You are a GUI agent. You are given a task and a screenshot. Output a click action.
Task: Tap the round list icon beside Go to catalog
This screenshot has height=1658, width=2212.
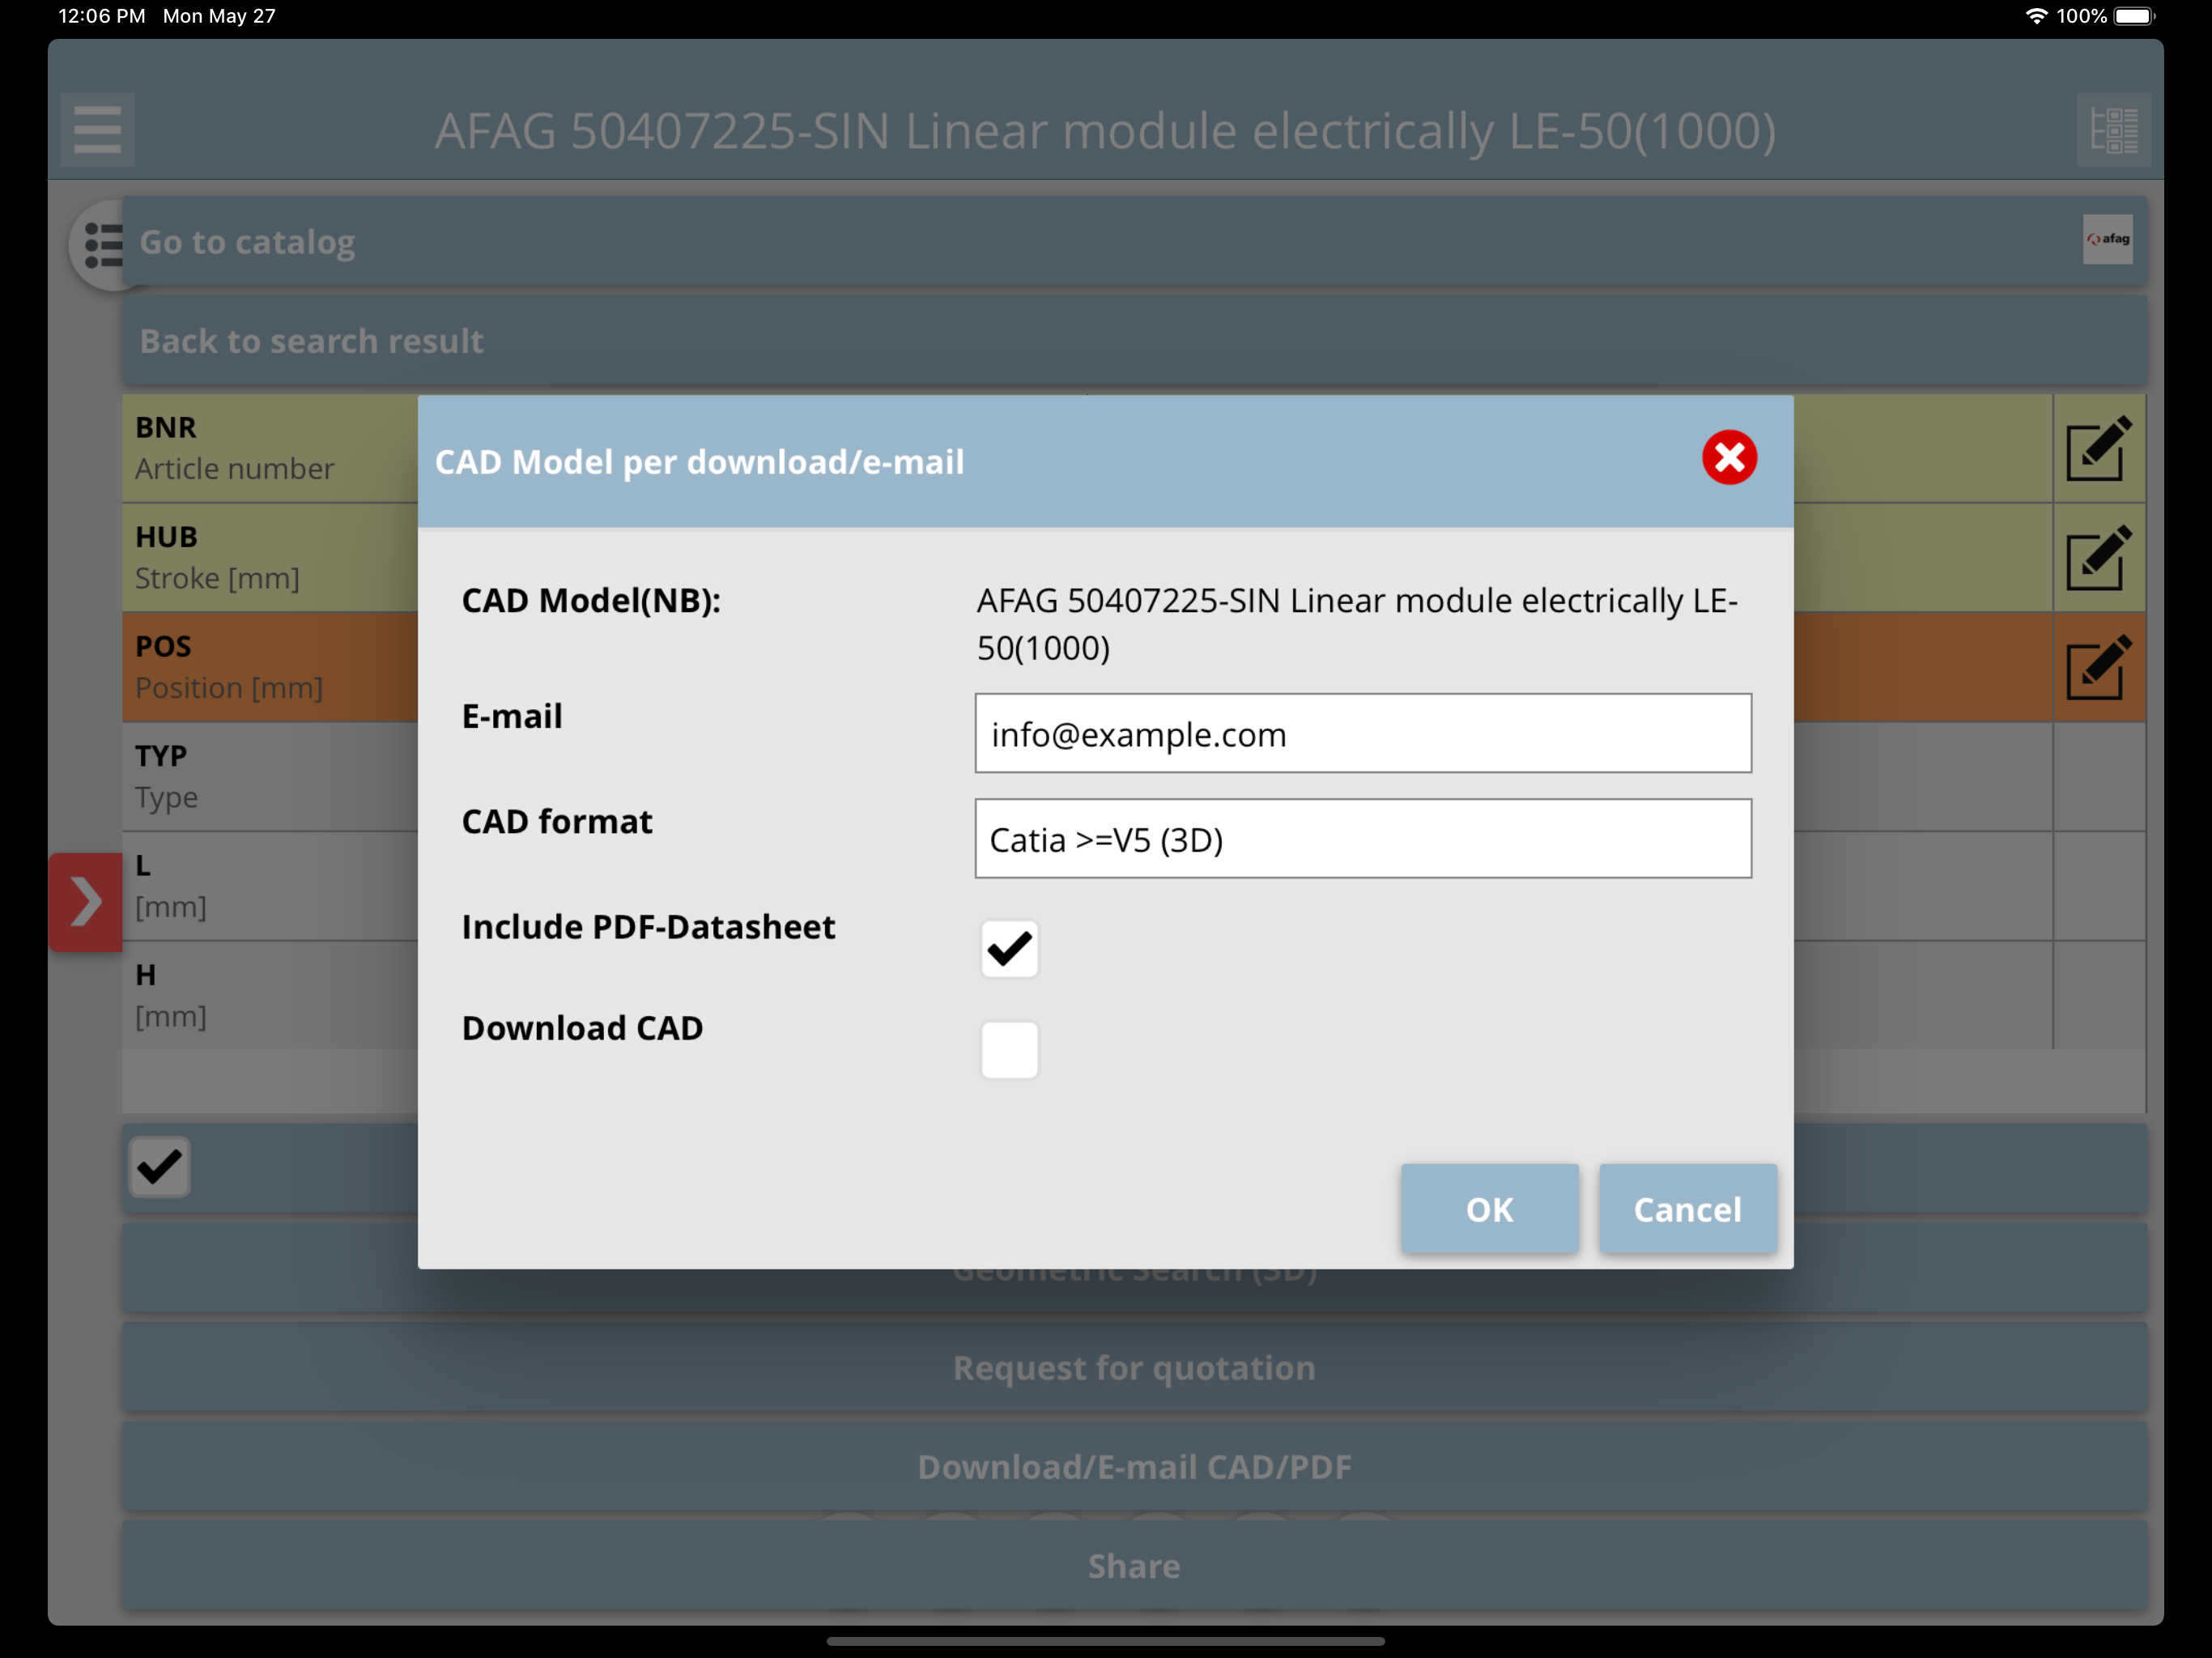pyautogui.click(x=99, y=245)
